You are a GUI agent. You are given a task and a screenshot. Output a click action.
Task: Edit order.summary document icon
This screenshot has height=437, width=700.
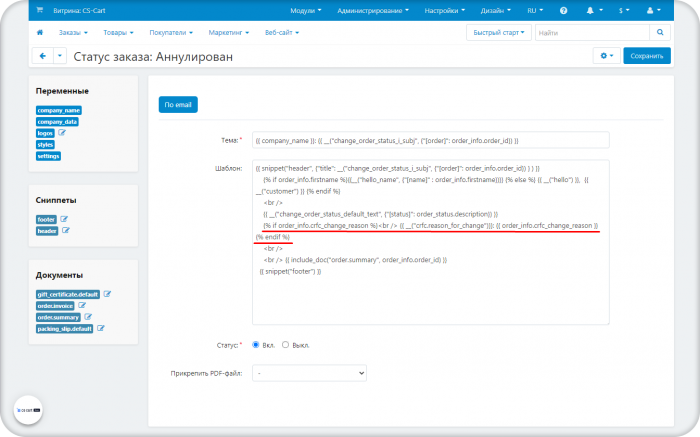pos(88,317)
